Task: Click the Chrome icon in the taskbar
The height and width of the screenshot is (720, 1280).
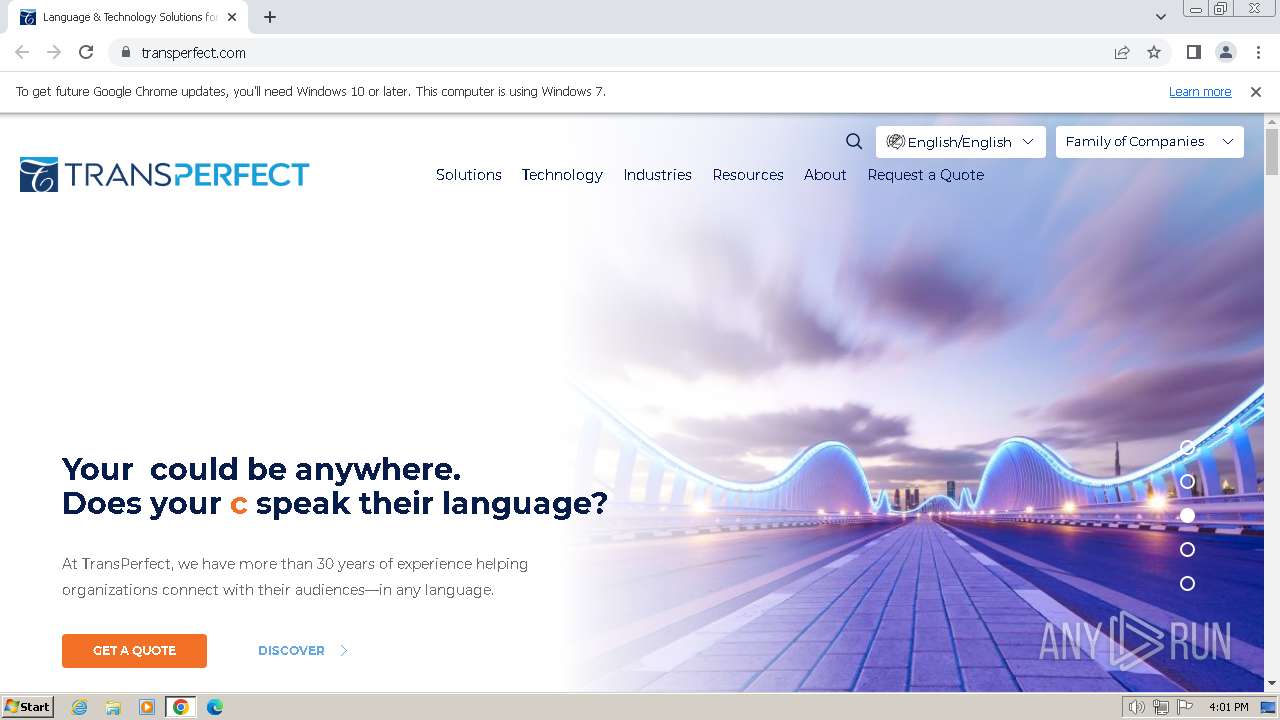Action: 181,707
